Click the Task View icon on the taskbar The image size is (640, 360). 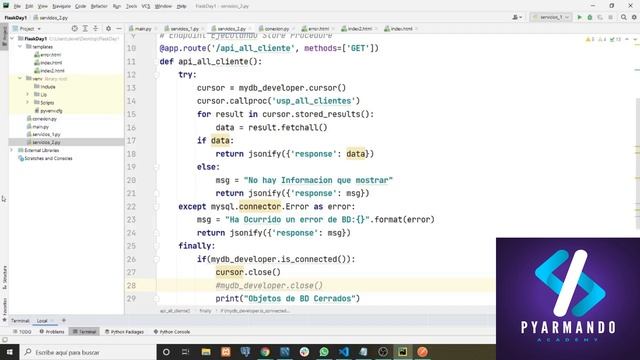tap(185, 352)
